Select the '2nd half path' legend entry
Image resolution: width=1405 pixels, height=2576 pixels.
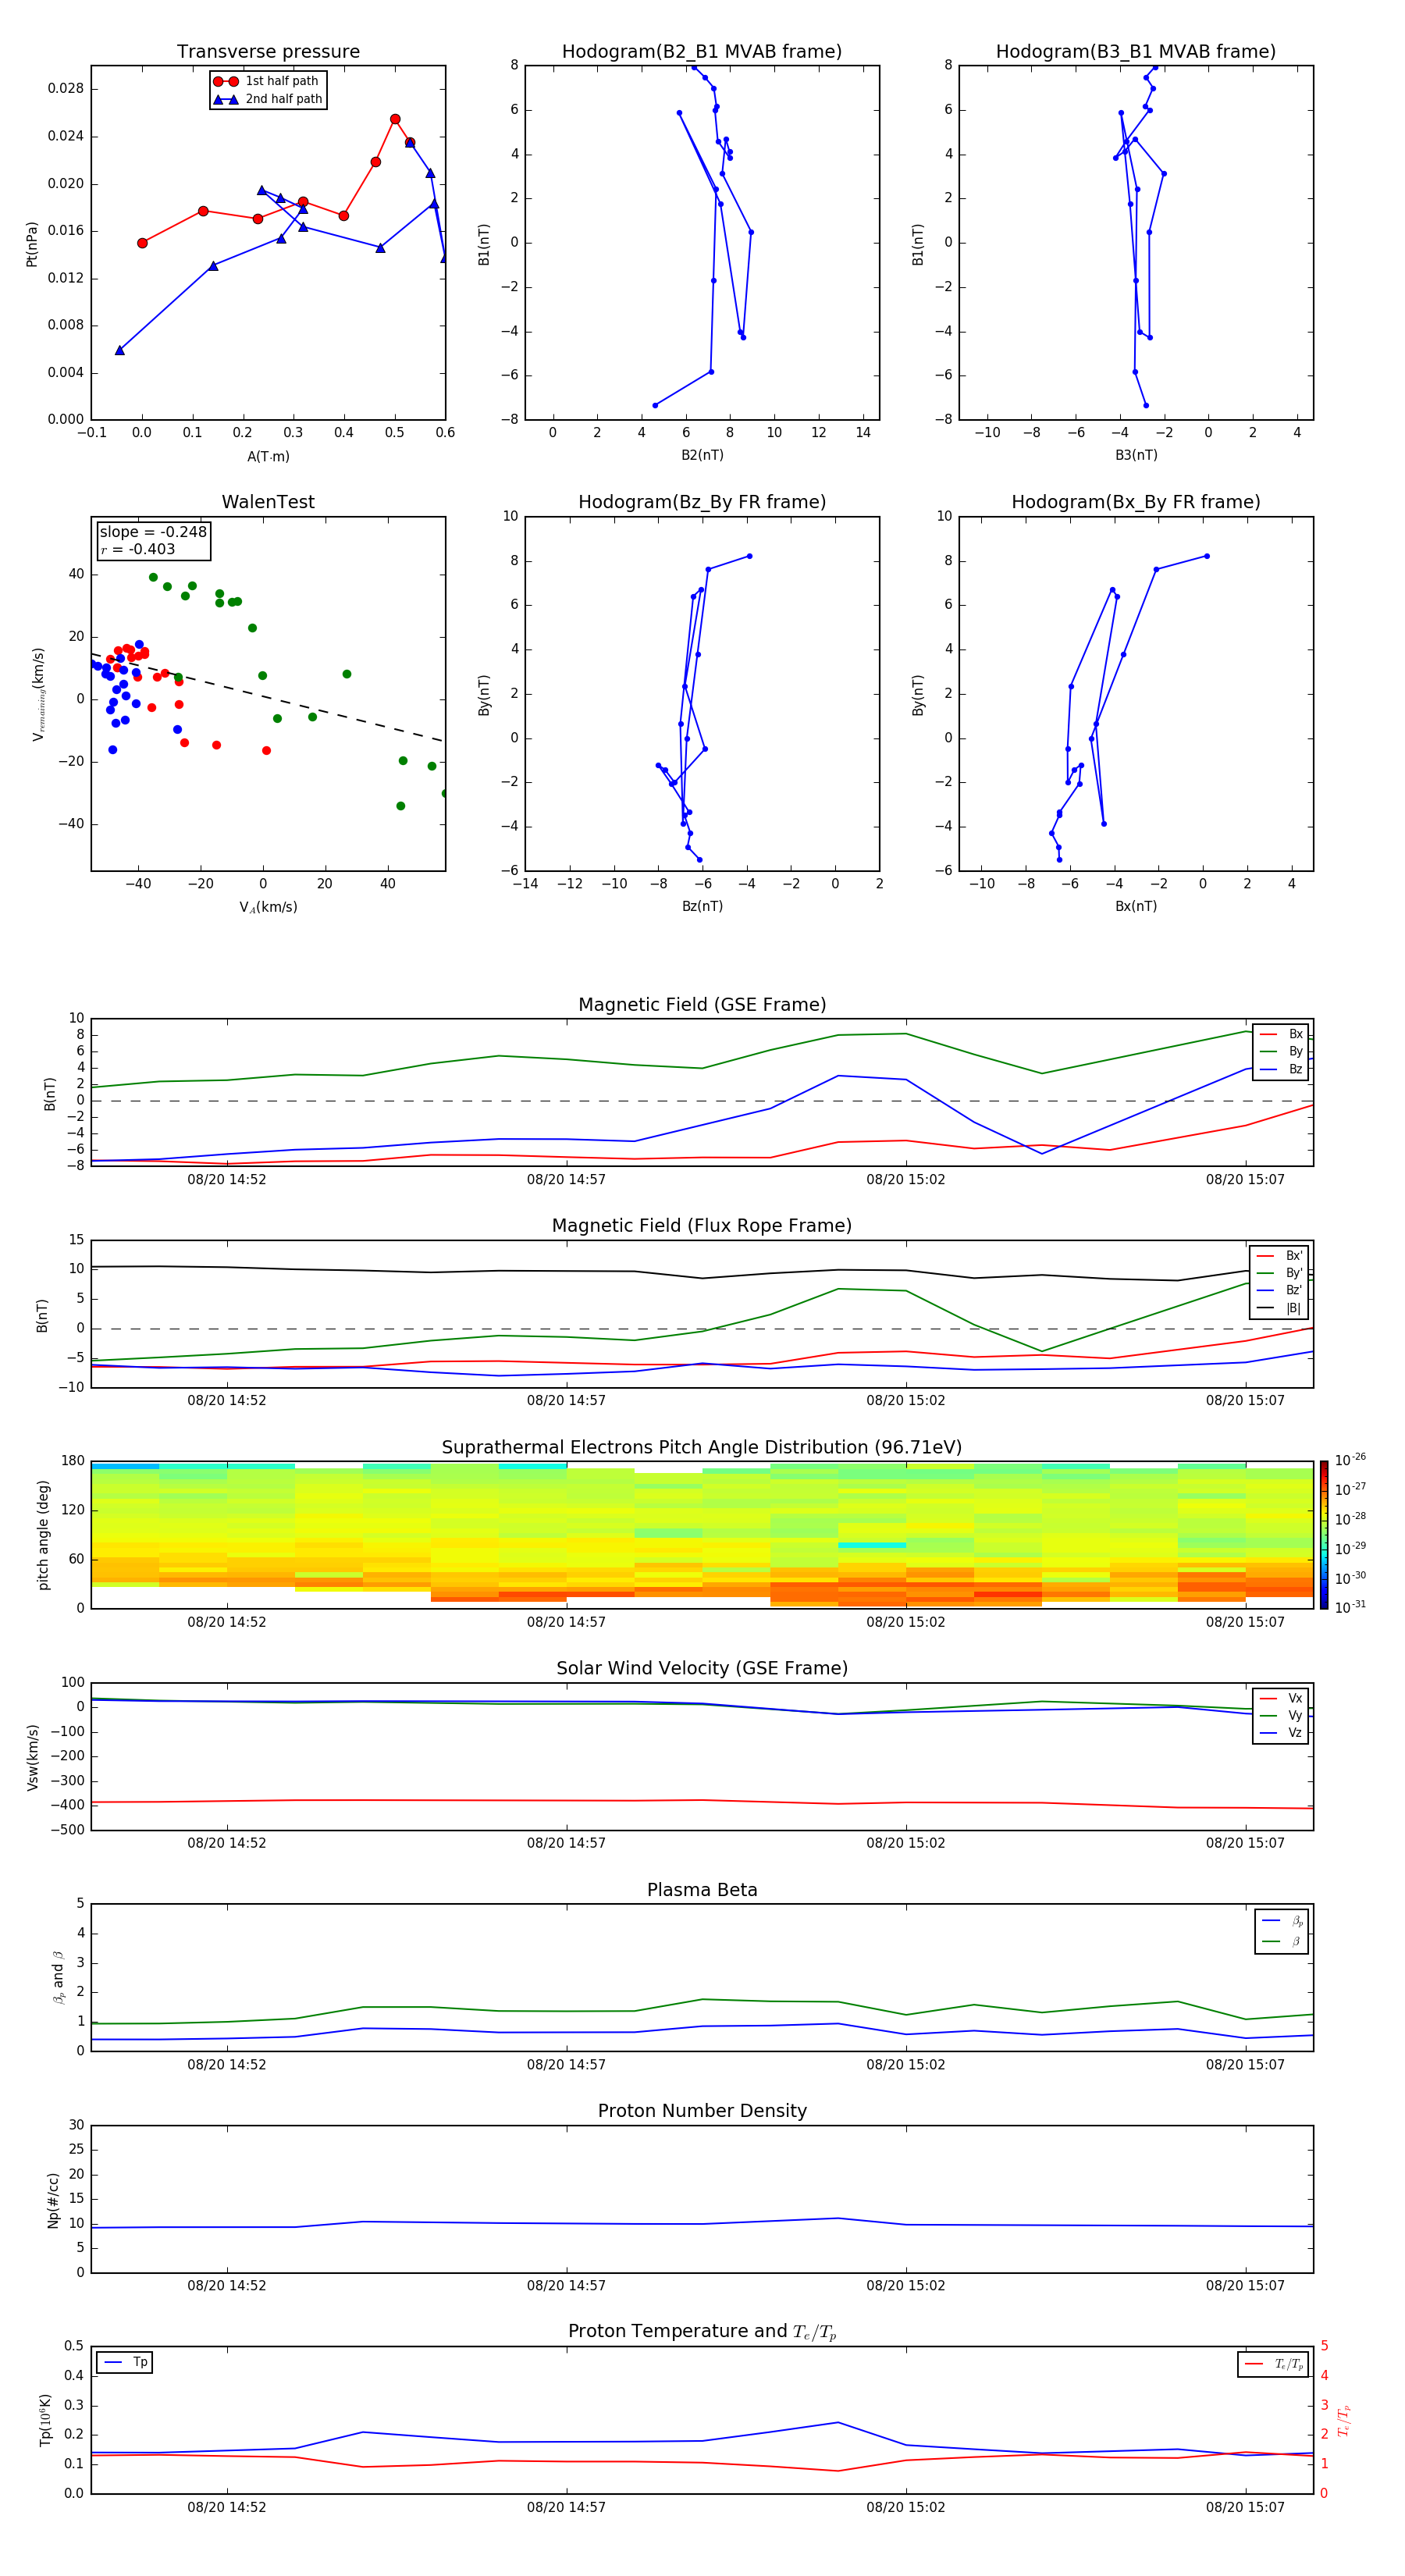click(267, 99)
